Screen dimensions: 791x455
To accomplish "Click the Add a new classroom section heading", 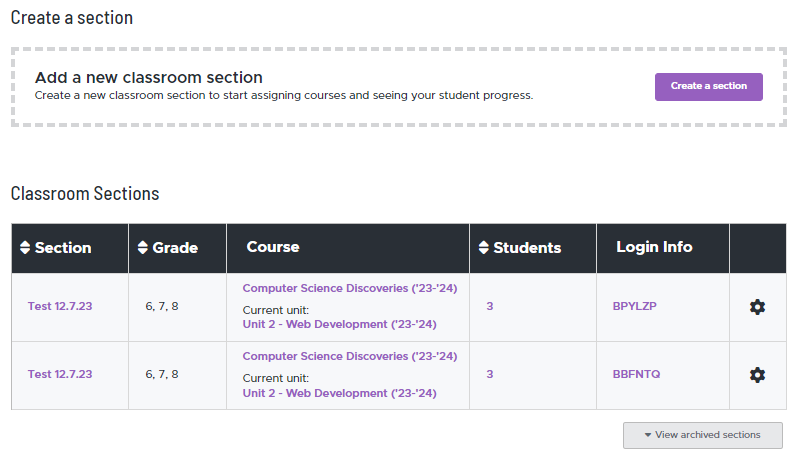I will coord(149,77).
